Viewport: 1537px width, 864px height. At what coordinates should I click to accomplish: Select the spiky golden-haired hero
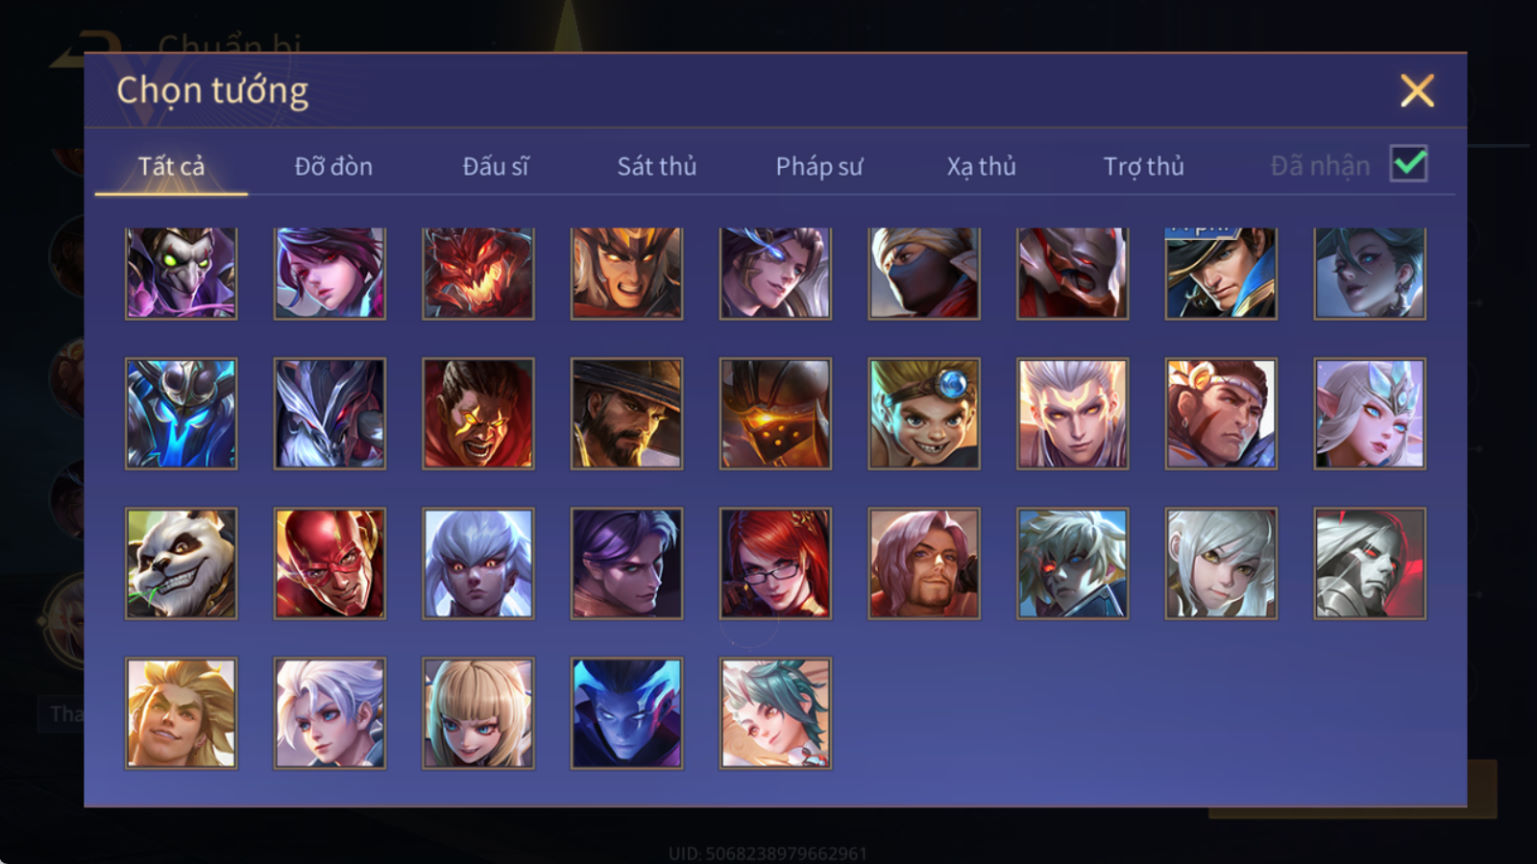tap(181, 713)
